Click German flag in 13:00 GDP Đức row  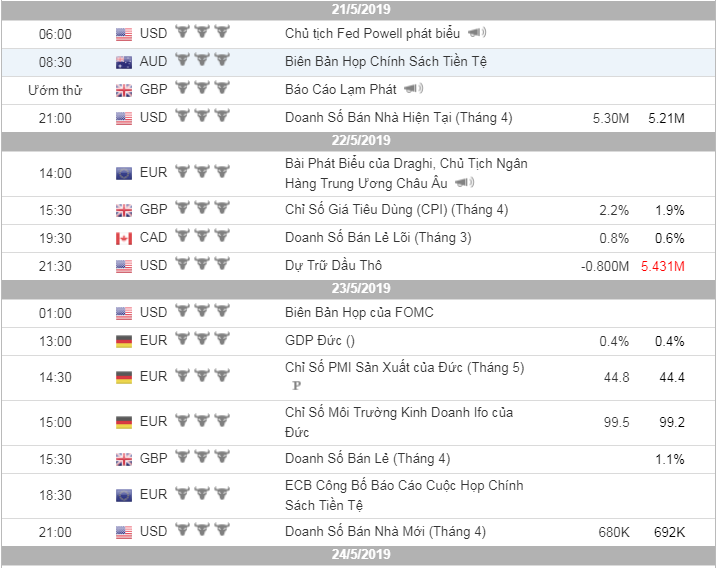coord(124,341)
